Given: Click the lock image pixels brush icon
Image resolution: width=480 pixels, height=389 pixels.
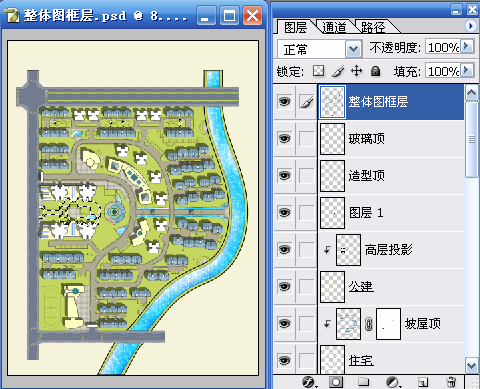Looking at the screenshot, I should pyautogui.click(x=338, y=71).
